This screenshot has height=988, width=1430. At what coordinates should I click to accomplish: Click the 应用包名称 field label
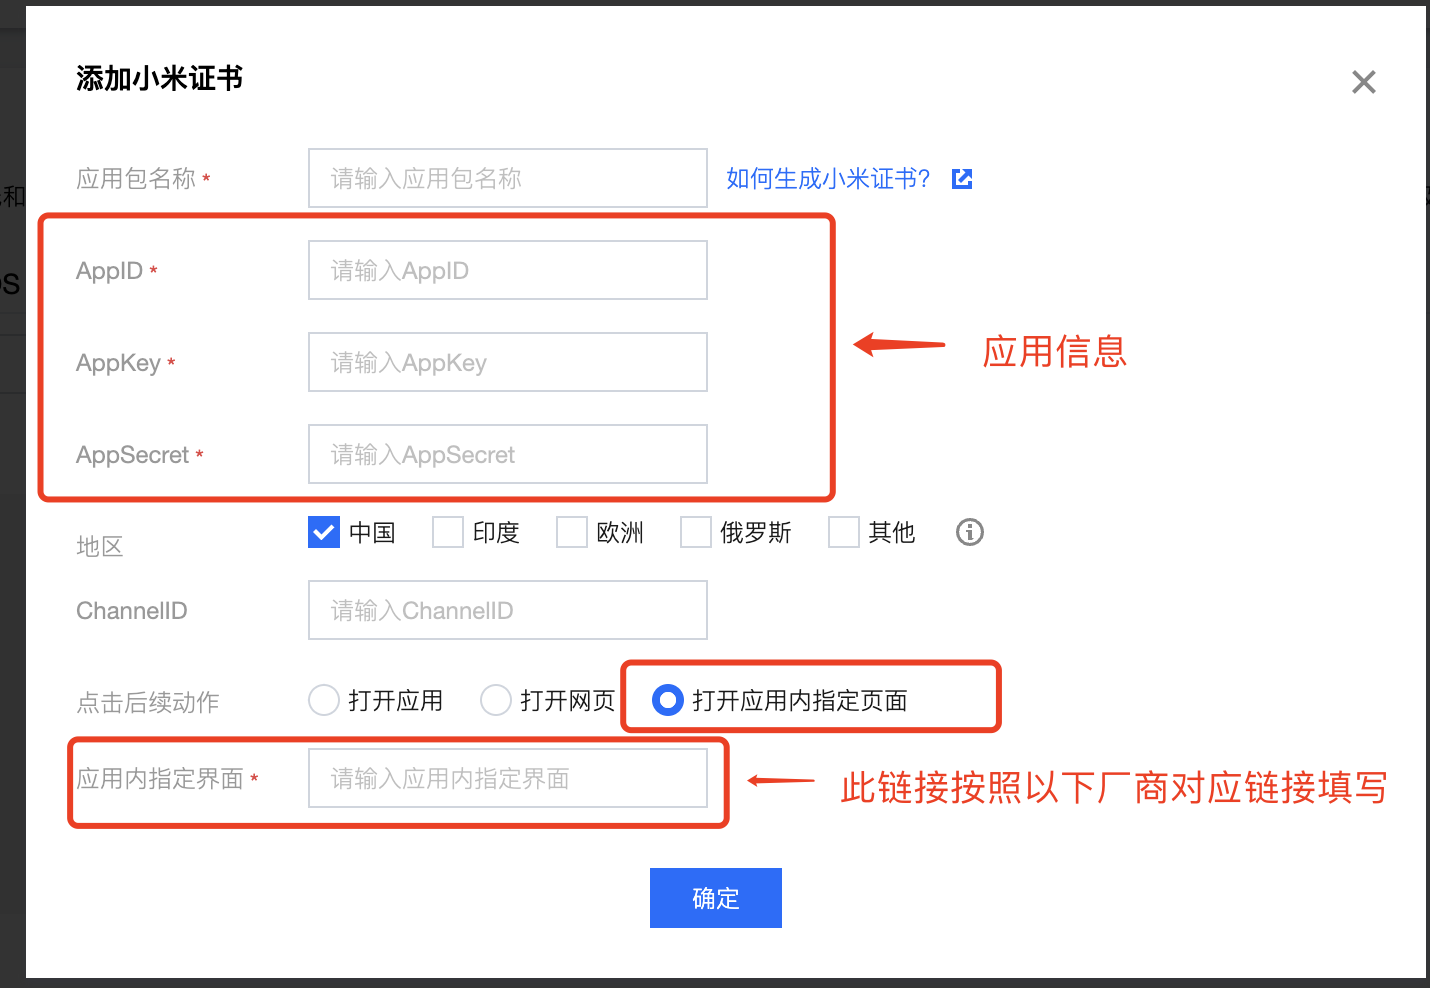(x=136, y=179)
